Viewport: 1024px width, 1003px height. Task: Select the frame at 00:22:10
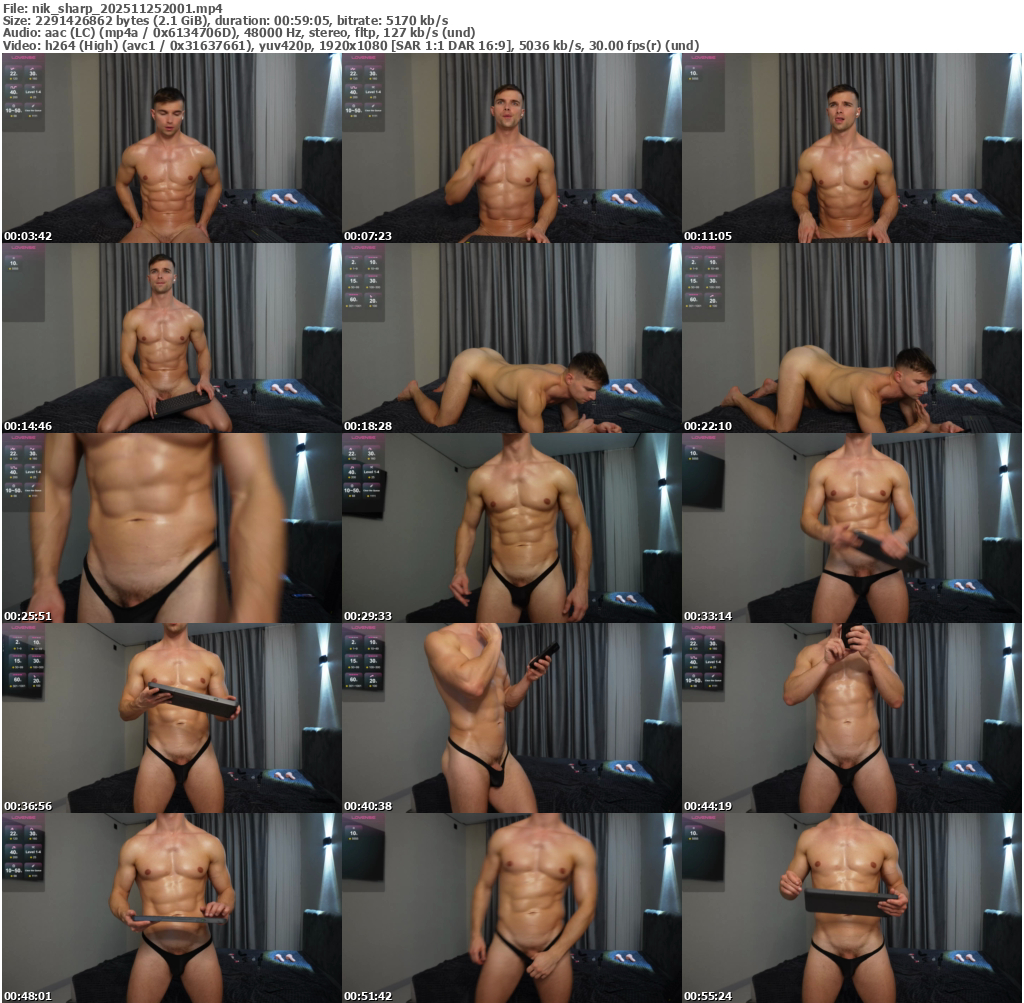(x=852, y=338)
